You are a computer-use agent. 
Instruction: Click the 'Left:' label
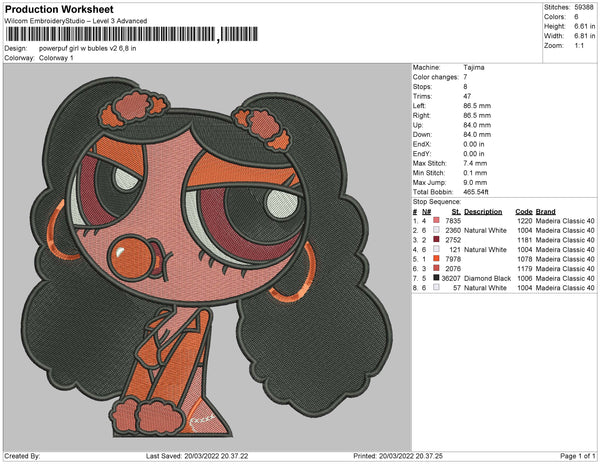(419, 106)
